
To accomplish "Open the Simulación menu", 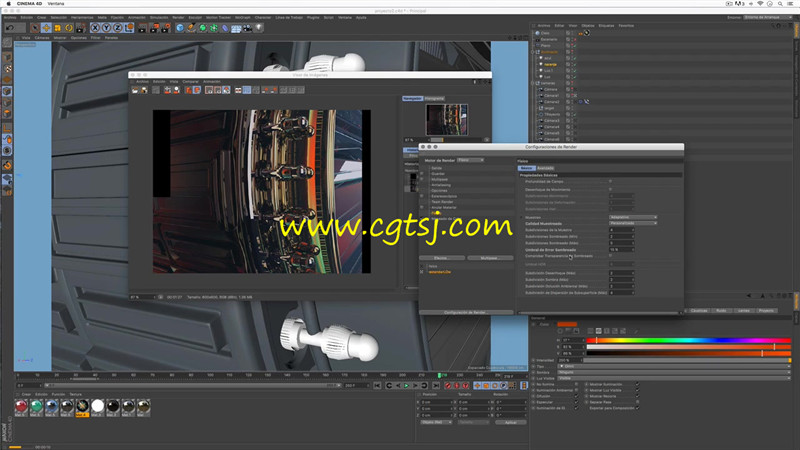I will point(159,17).
